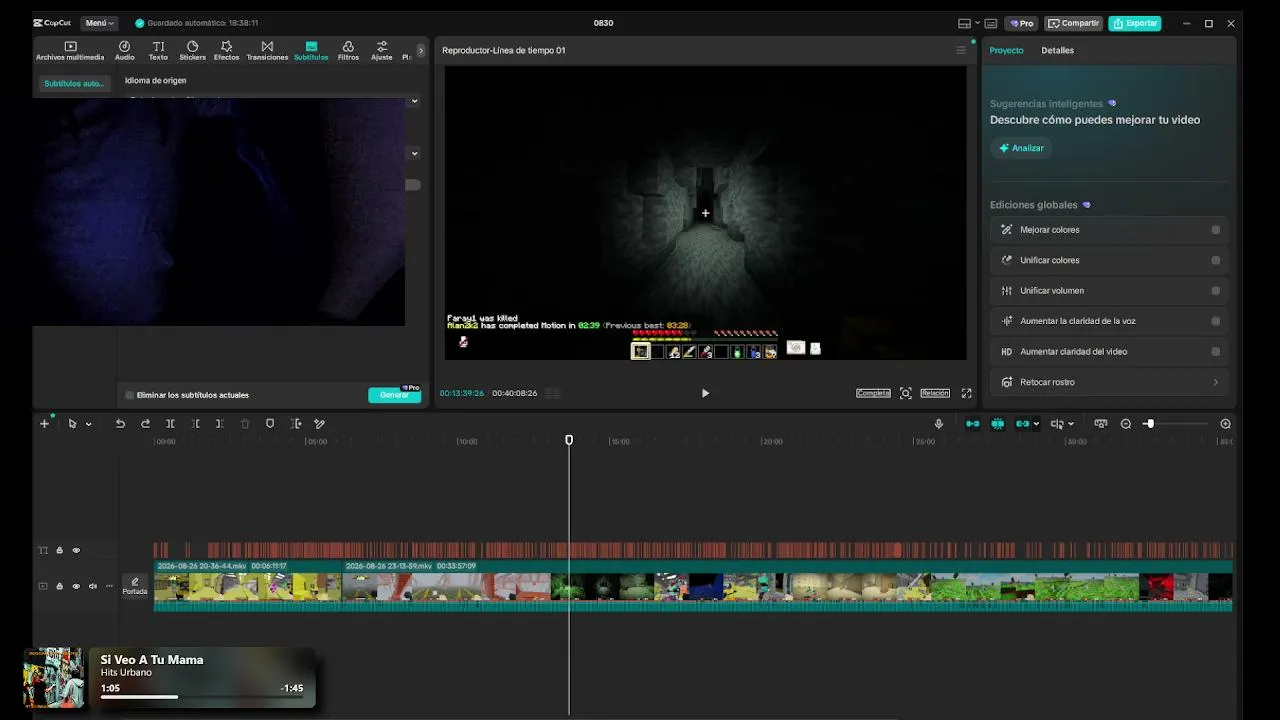This screenshot has width=1280, height=720.
Task: Delete left of playhead icon
Action: click(195, 424)
